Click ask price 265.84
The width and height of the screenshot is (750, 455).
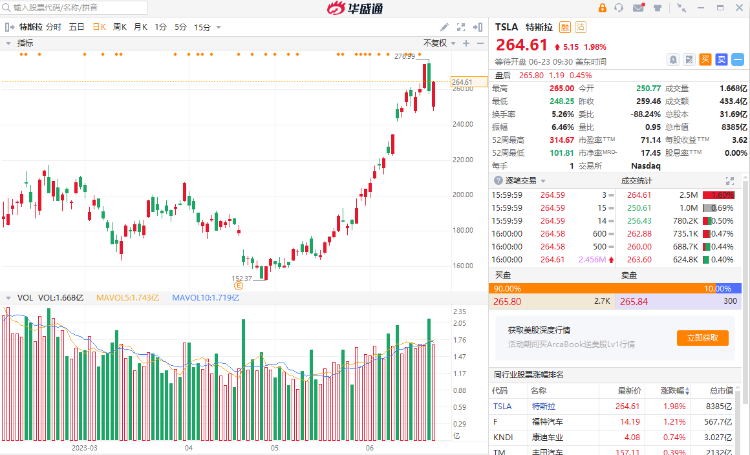[634, 302]
